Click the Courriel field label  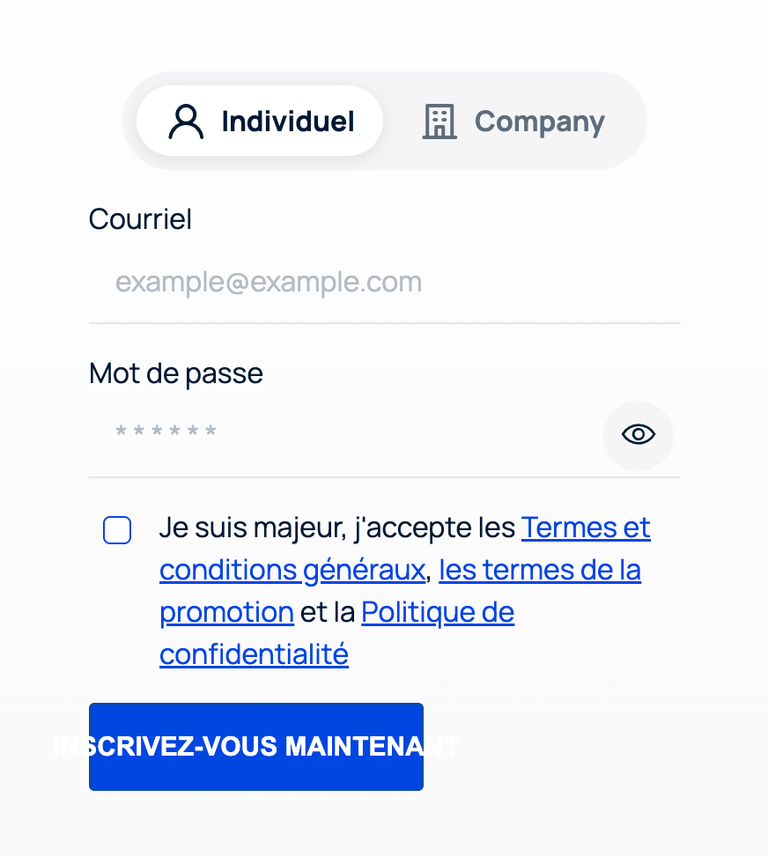140,219
